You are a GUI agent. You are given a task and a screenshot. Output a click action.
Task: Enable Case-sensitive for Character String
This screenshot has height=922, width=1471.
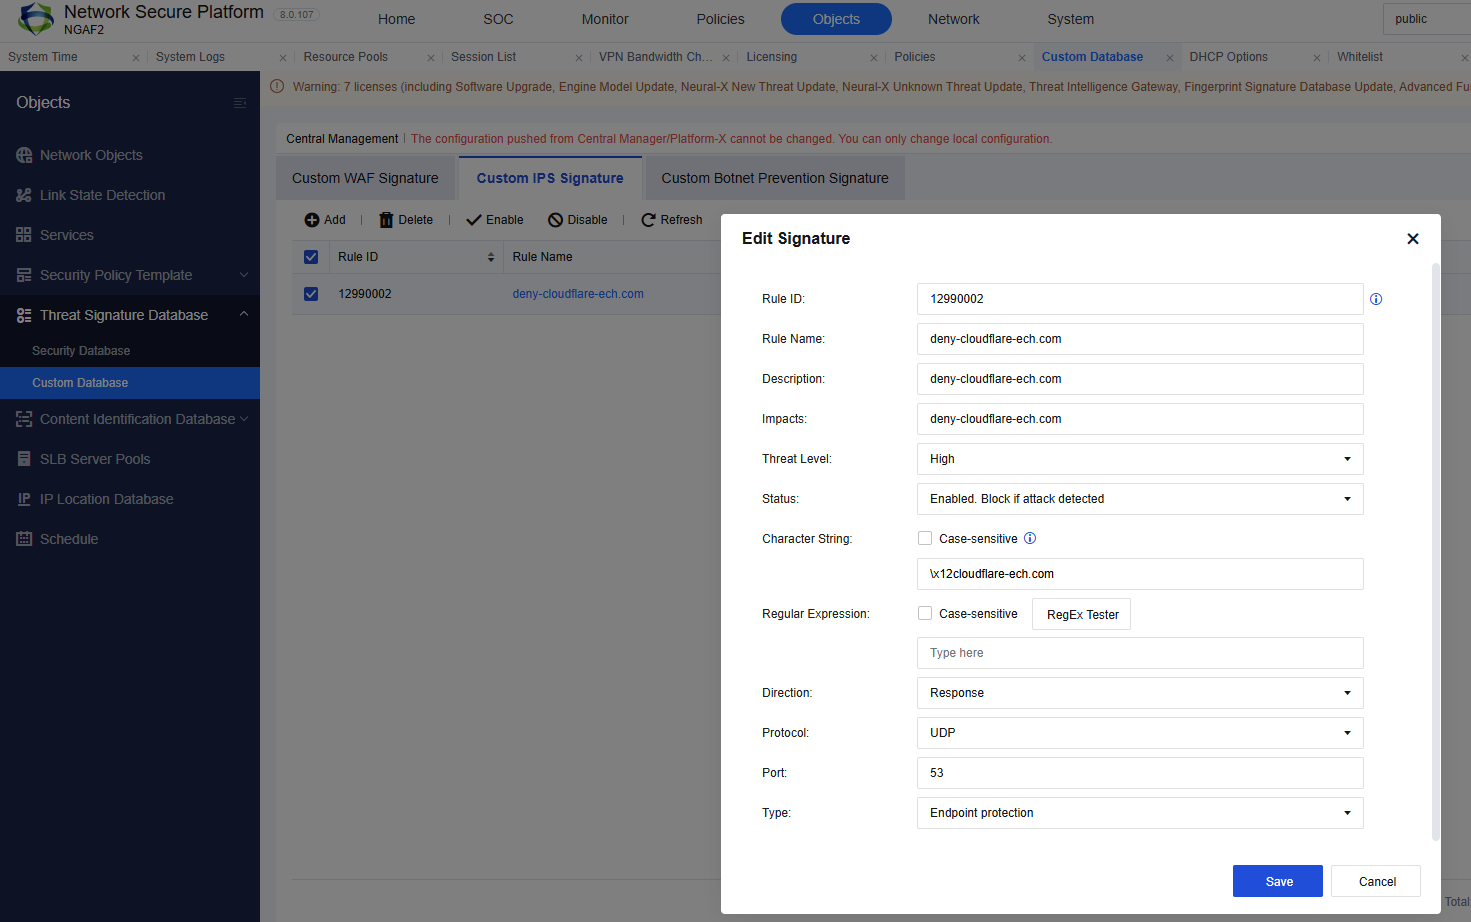[x=925, y=538]
